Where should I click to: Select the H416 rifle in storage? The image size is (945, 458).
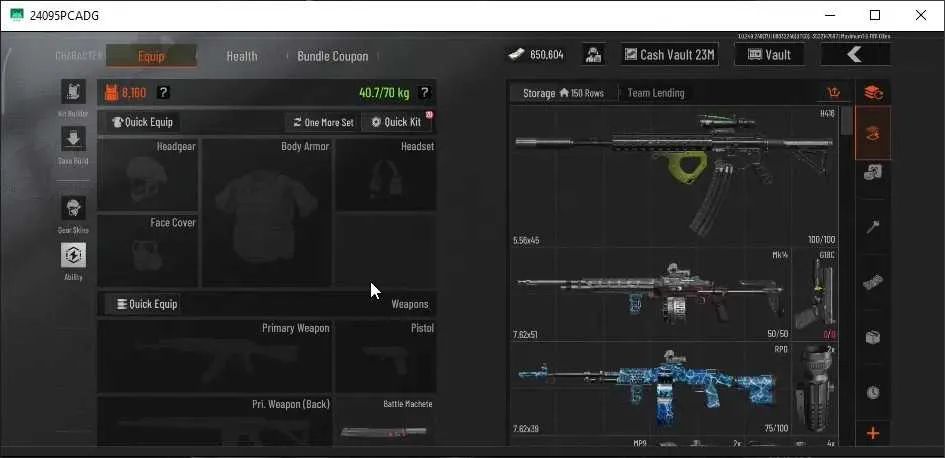[x=674, y=177]
